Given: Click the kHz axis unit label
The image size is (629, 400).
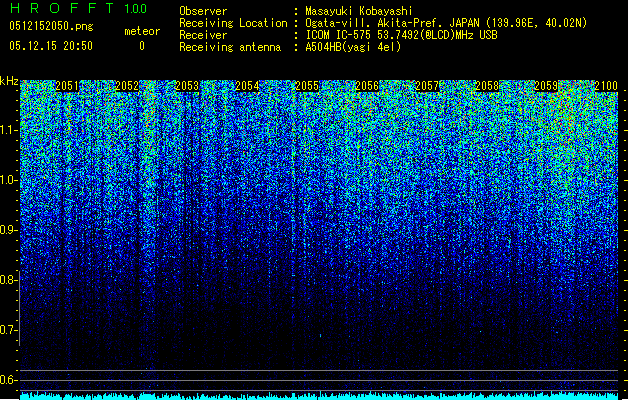Looking at the screenshot, I should coord(9,81).
